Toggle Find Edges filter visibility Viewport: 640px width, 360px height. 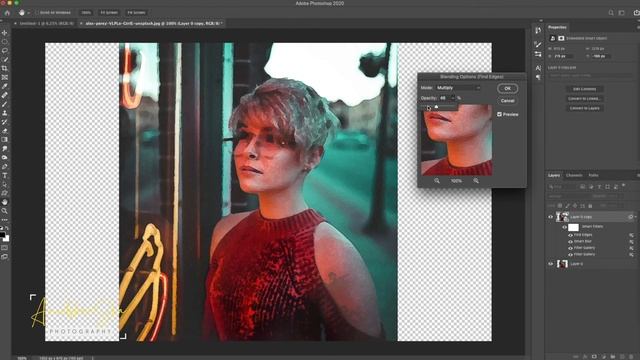pyautogui.click(x=570, y=235)
